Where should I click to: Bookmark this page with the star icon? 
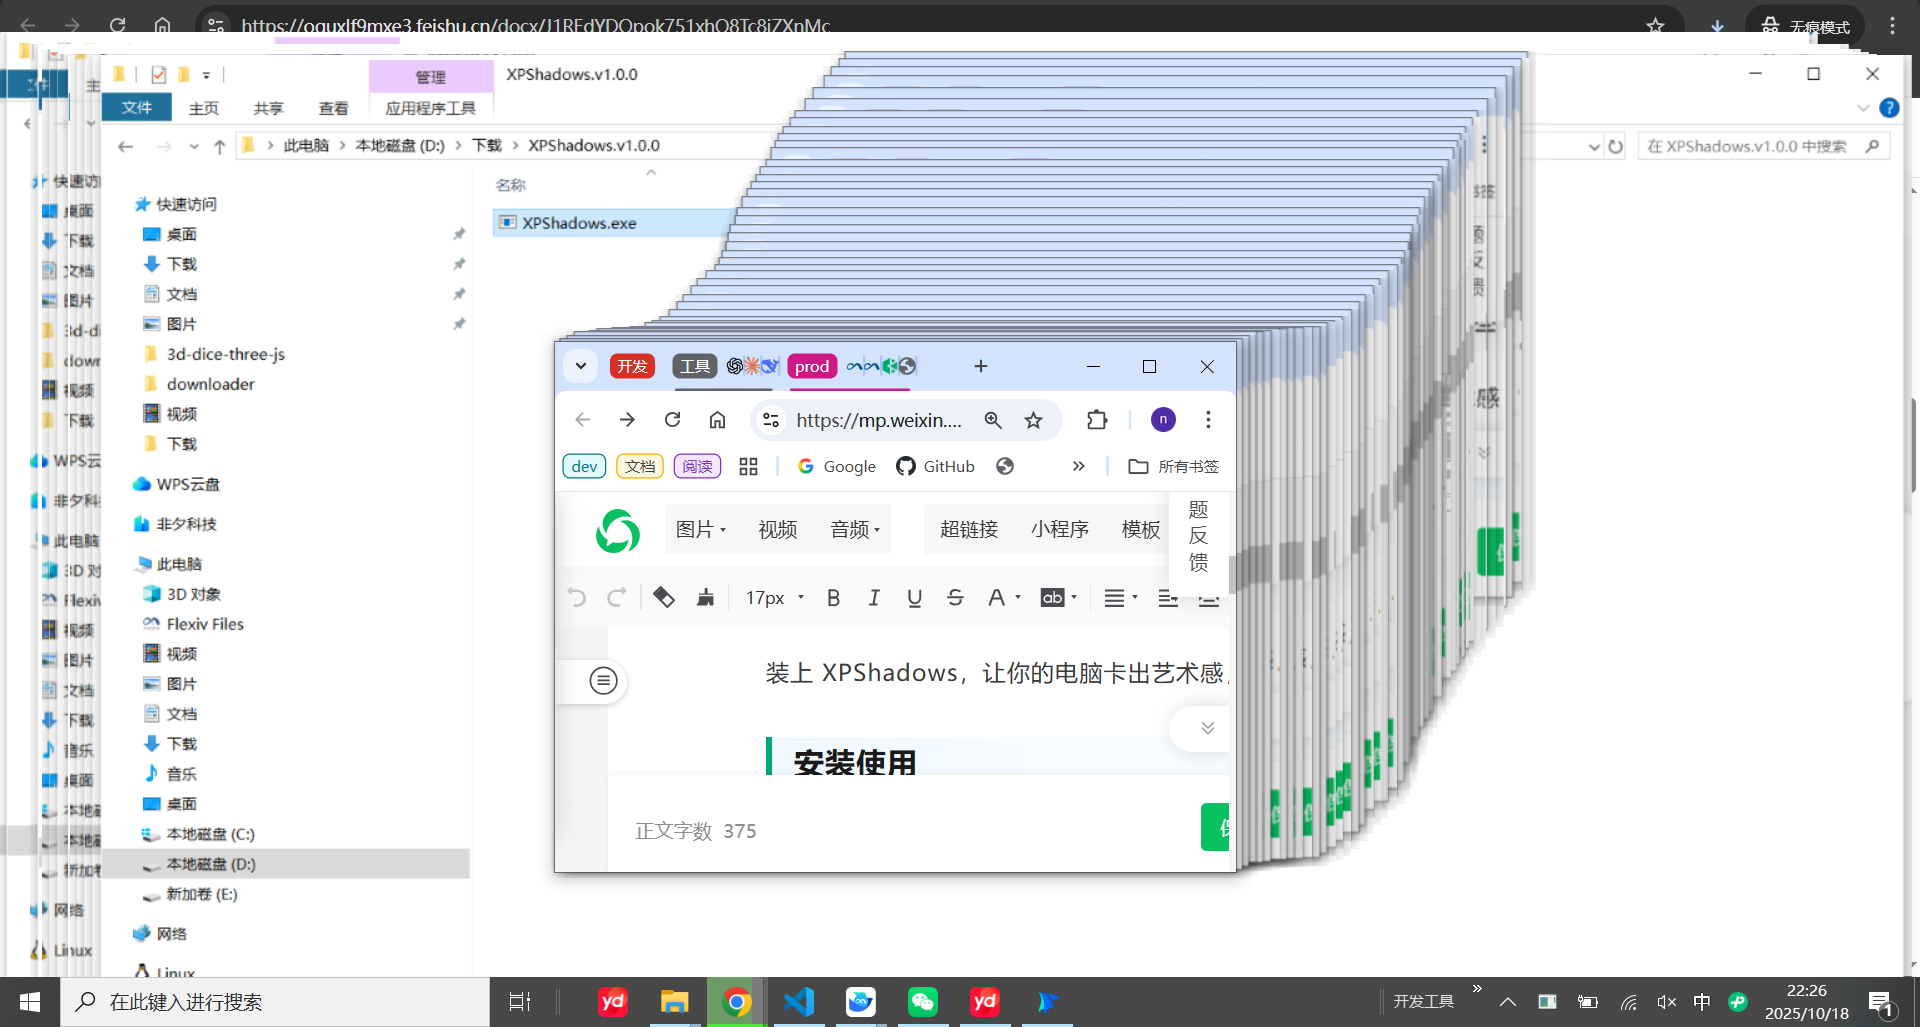point(1033,420)
